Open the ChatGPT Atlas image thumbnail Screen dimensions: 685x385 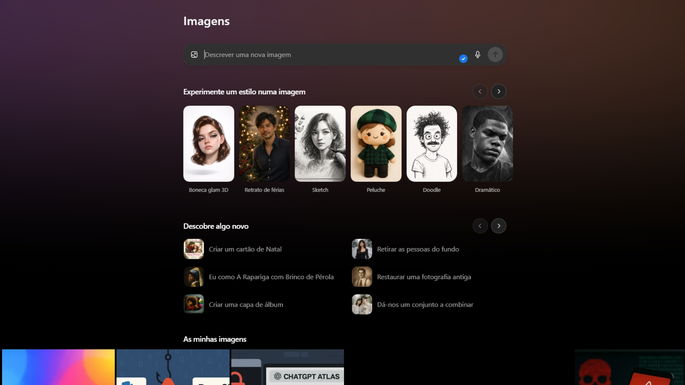point(287,367)
